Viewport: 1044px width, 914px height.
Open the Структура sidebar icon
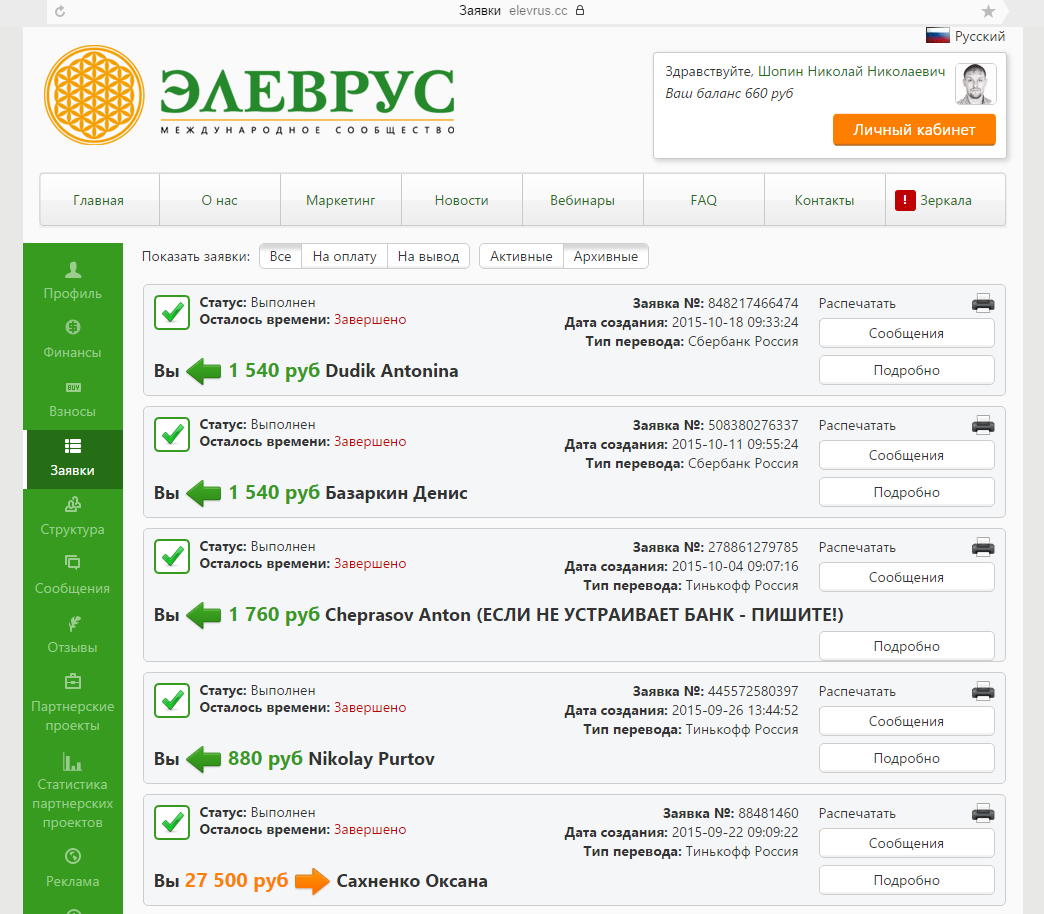point(73,505)
